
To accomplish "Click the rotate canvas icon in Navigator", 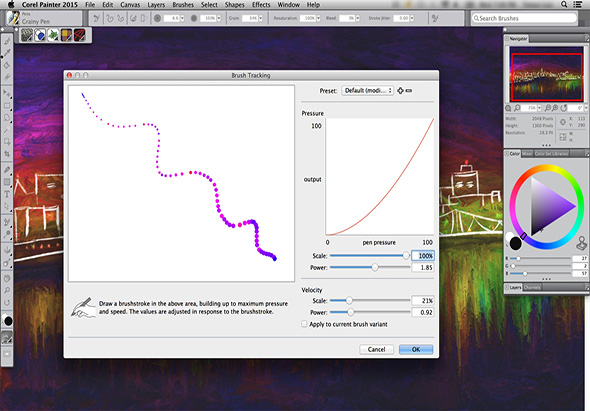I will click(564, 108).
